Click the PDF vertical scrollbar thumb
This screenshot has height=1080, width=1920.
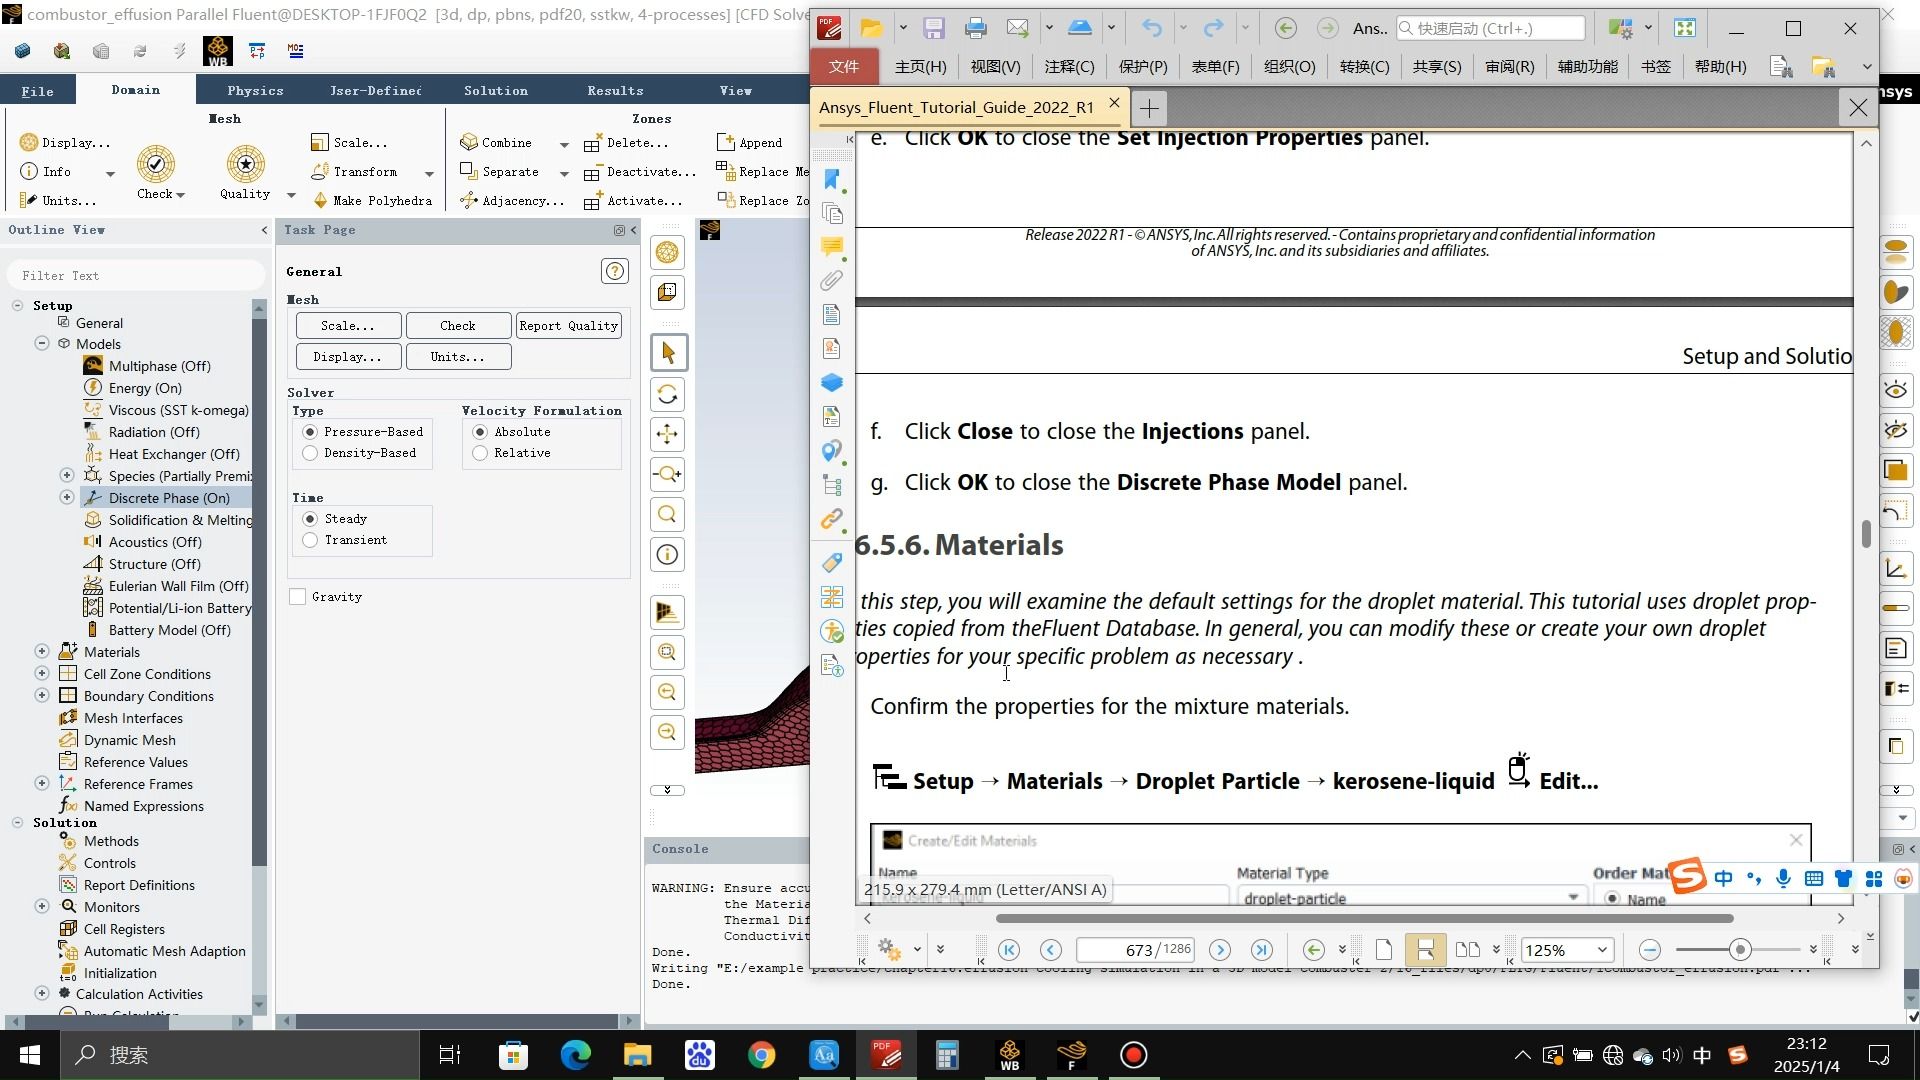pyautogui.click(x=1866, y=534)
